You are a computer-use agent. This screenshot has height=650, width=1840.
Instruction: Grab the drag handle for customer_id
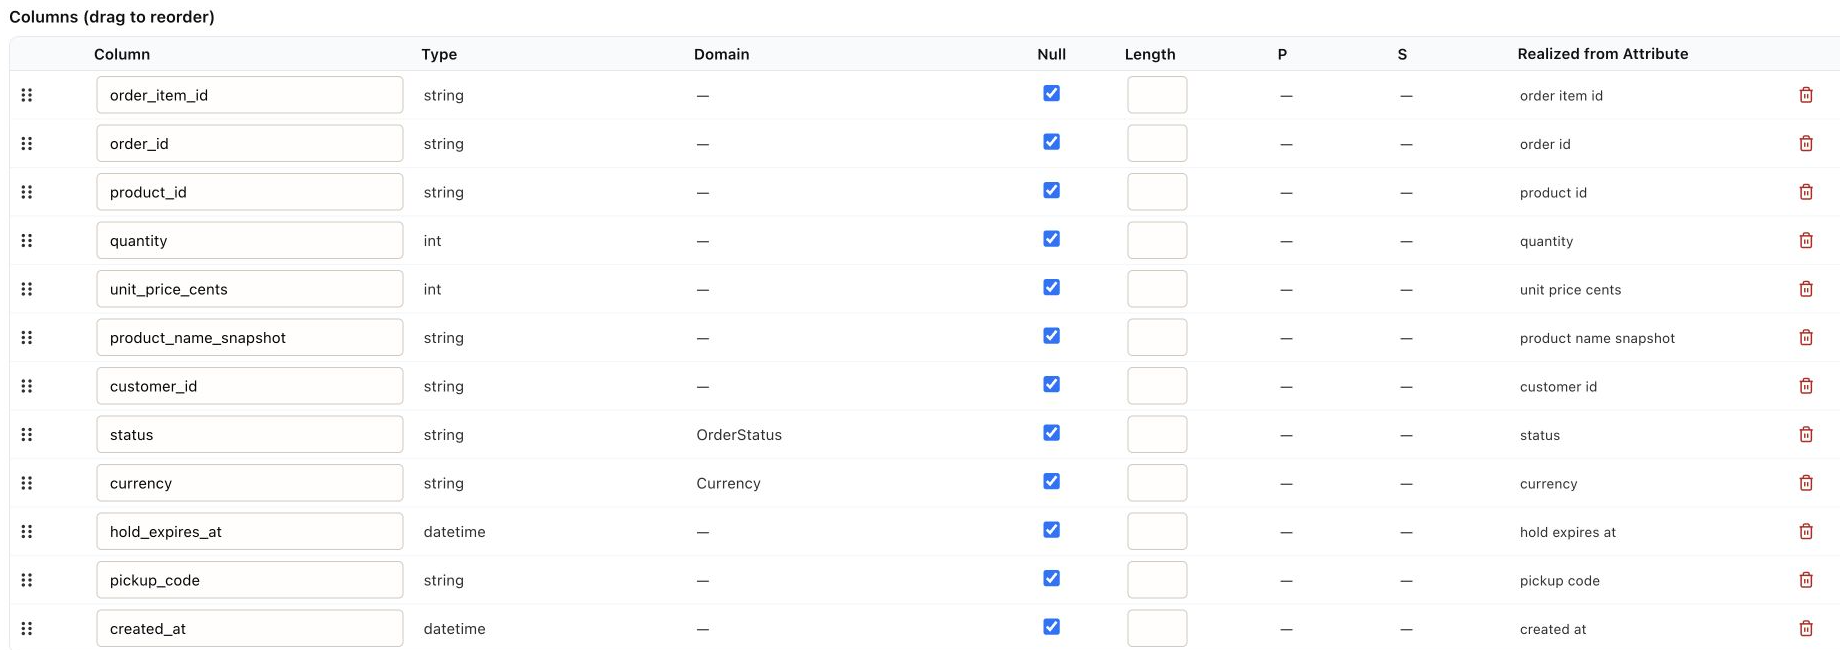(x=27, y=386)
